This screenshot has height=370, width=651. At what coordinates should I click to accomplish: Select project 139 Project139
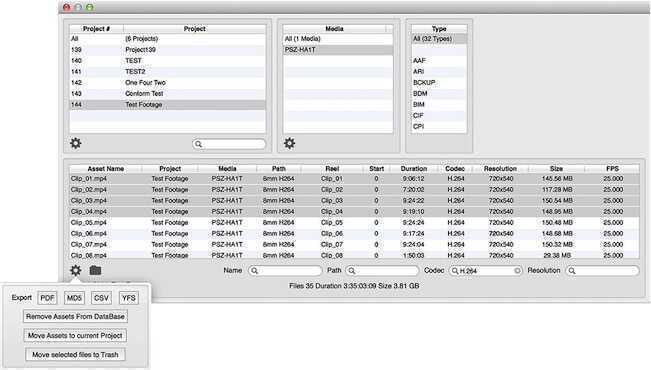[168, 50]
